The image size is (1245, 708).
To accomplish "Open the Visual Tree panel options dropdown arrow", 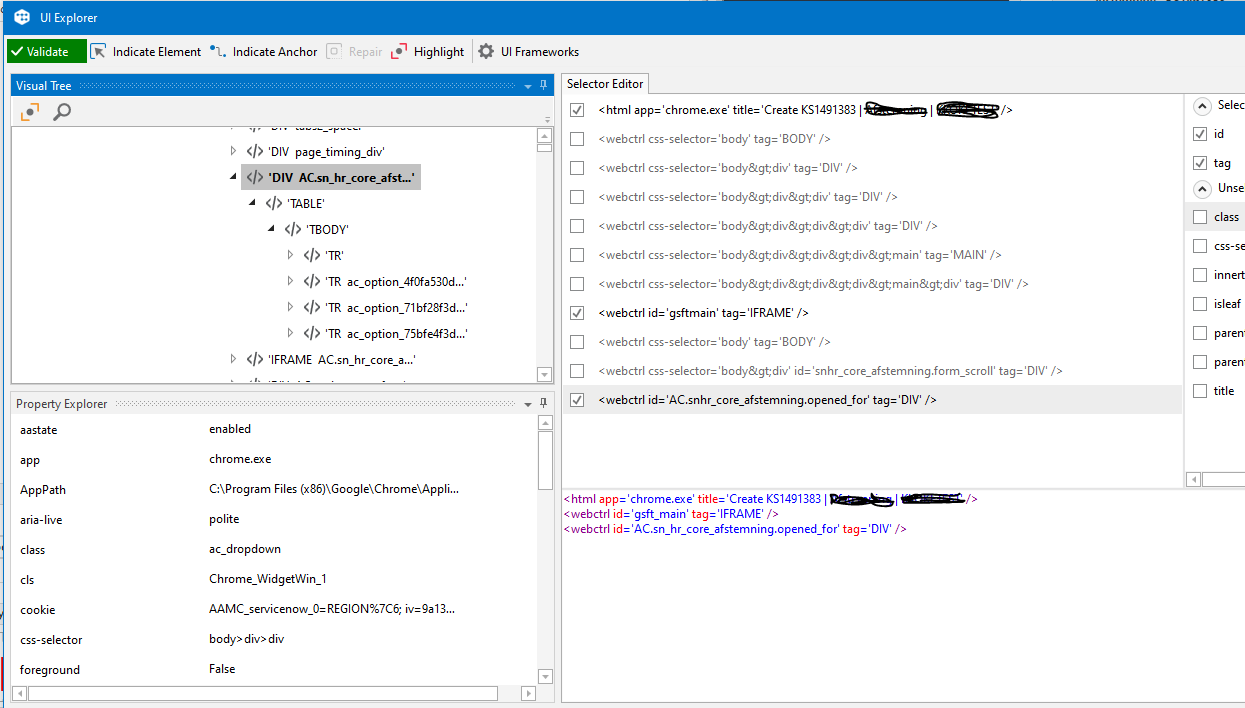I will [528, 86].
